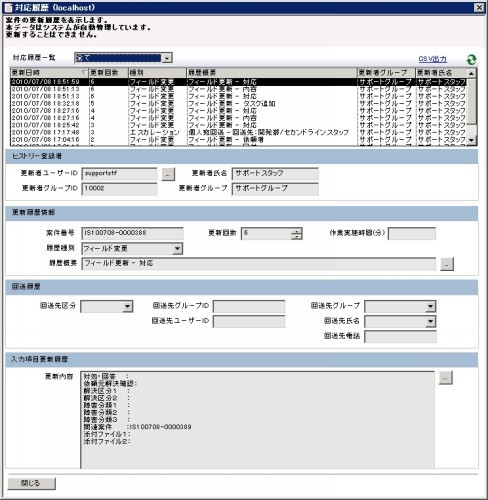
Task: Select the row dated 2010/07/08 18:51:59
Action: 238,82
